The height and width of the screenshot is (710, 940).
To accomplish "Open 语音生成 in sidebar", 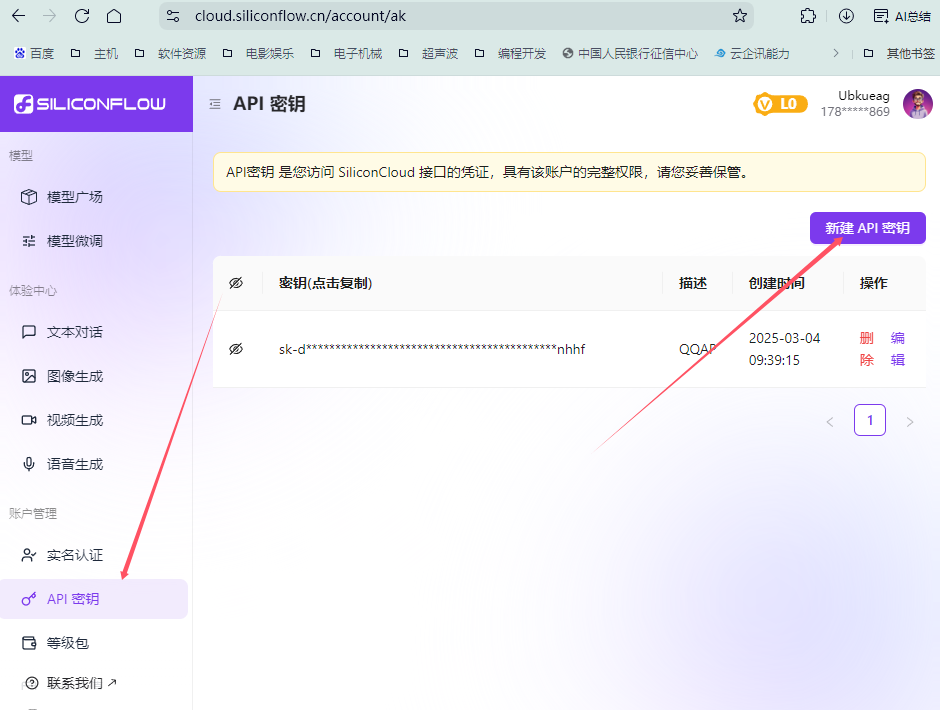I will pos(62,464).
